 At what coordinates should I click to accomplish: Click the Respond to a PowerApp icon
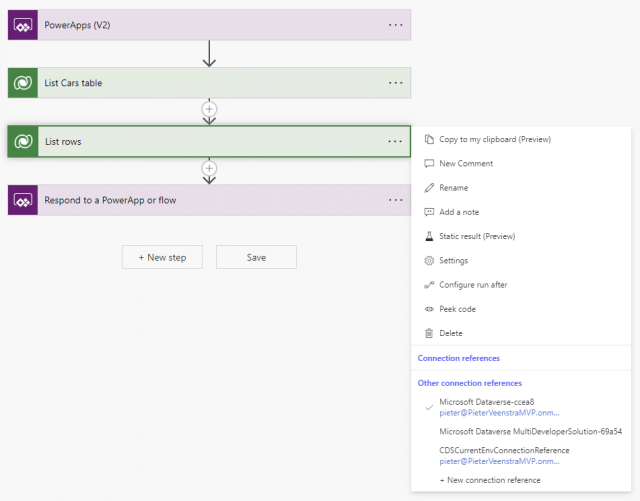coord(23,200)
